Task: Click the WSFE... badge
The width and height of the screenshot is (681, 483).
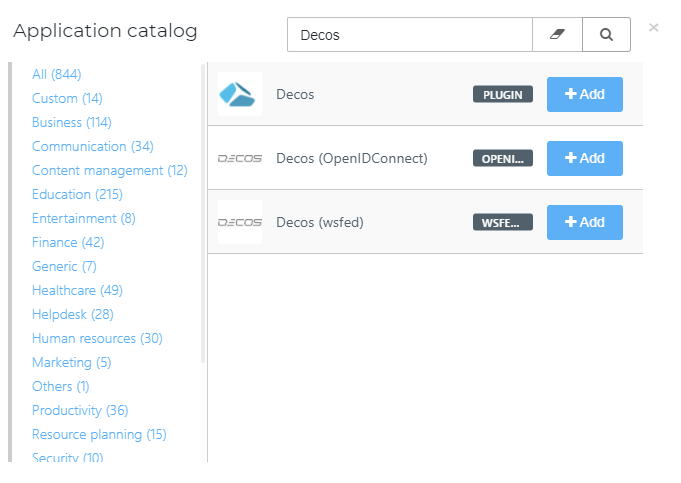Action: click(x=503, y=222)
